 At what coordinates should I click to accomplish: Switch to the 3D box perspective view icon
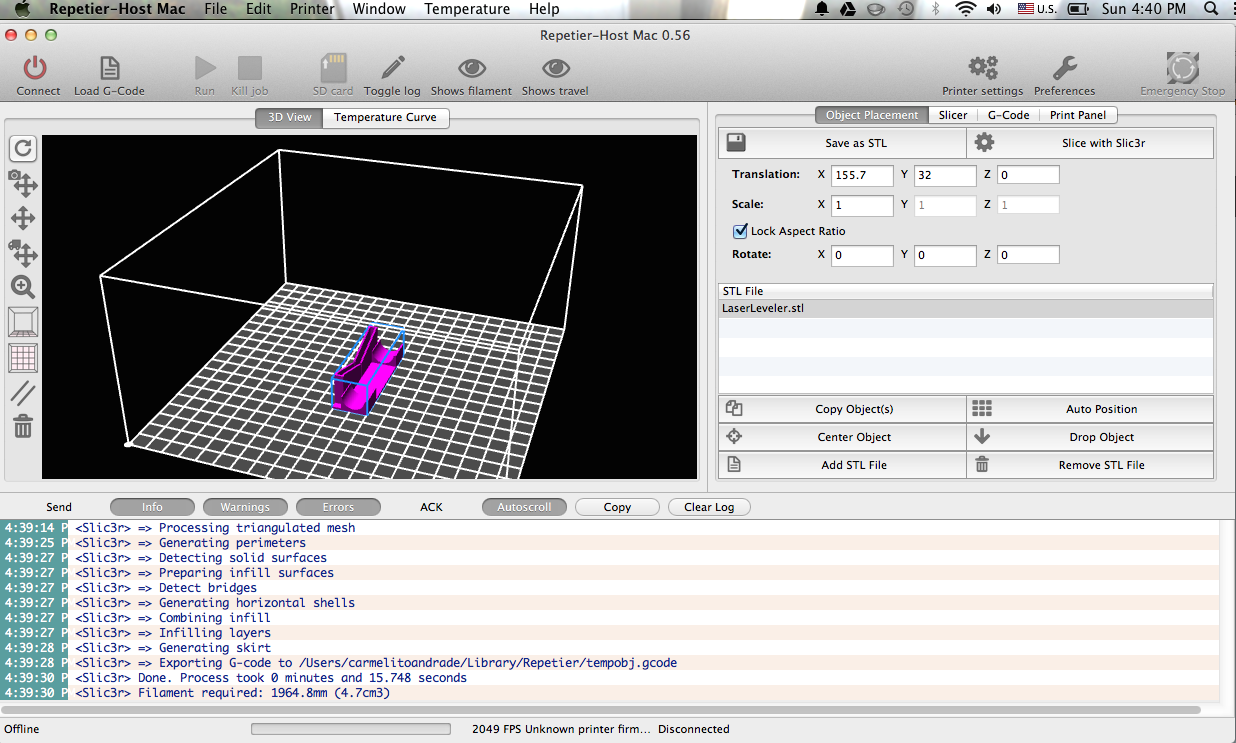tap(23, 322)
